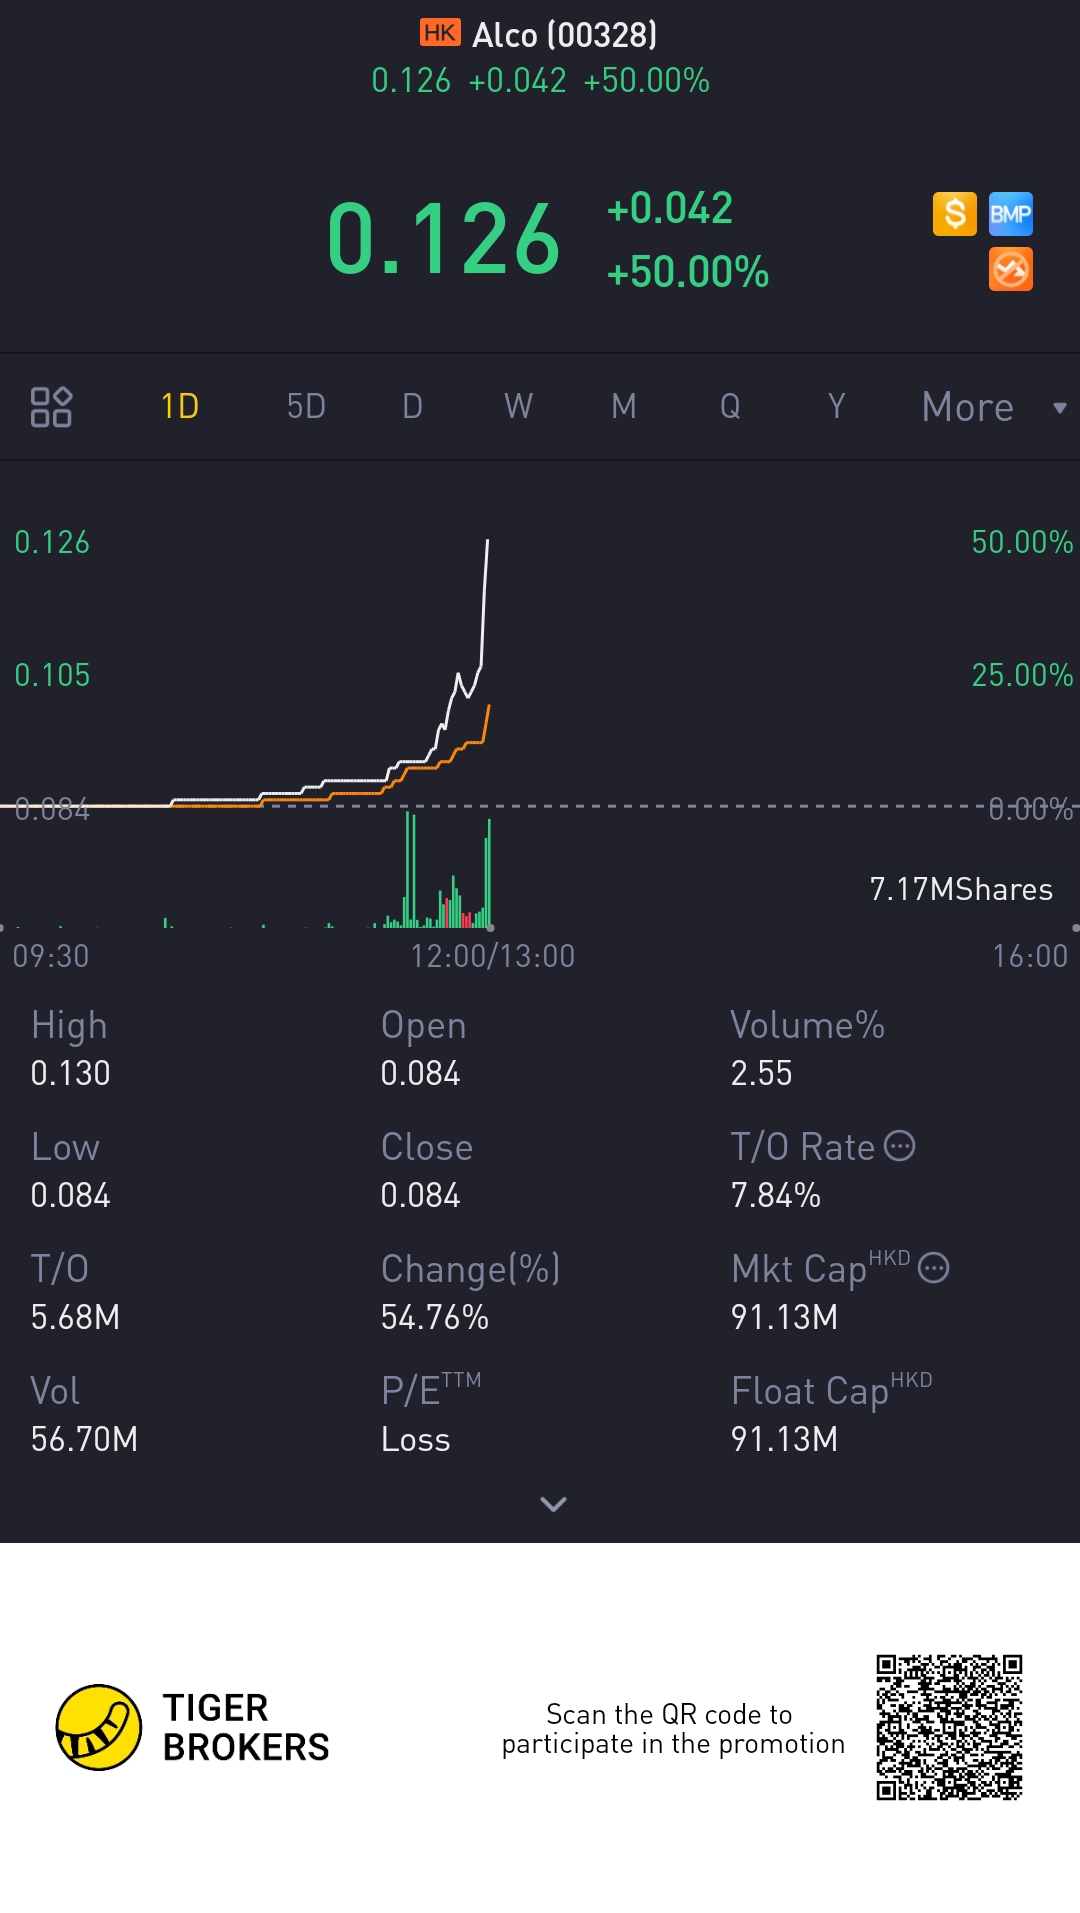Open T/O Rate info bubble icon
1080x1913 pixels.
tap(900, 1146)
